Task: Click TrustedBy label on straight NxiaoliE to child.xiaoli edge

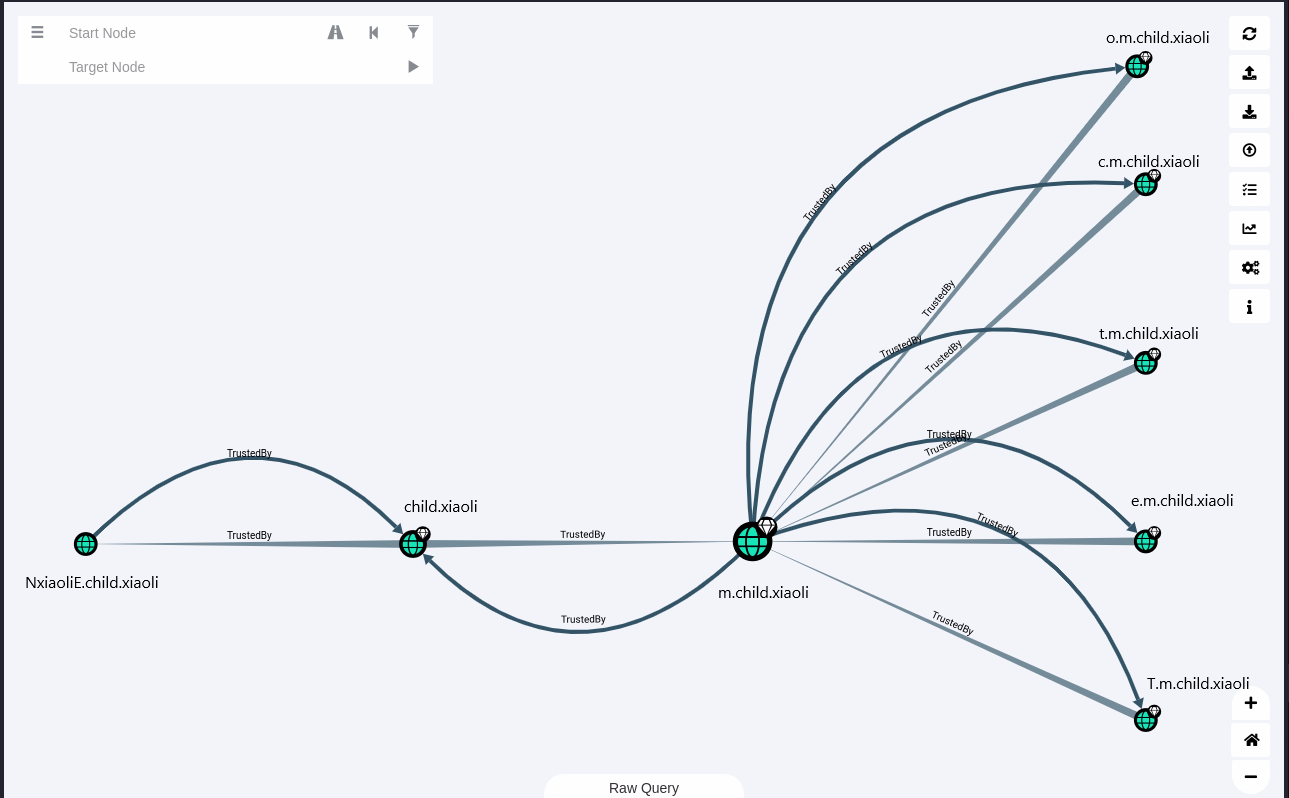Action: (249, 535)
